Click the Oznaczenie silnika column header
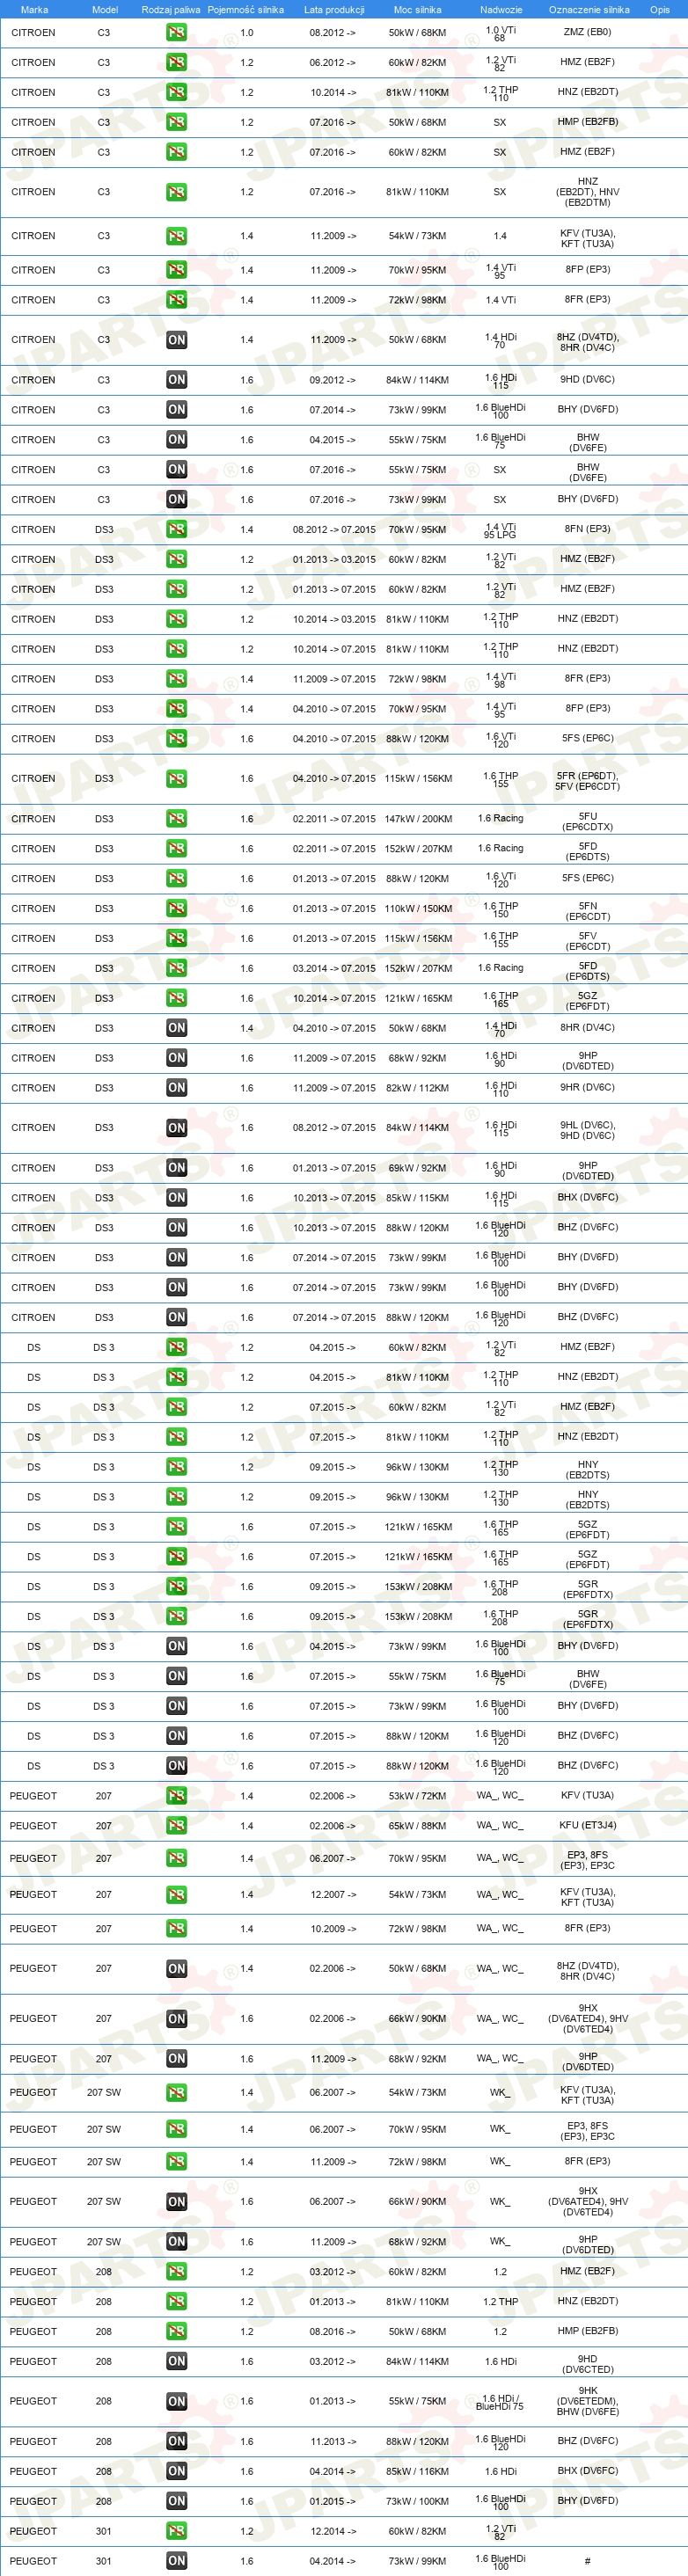The height and width of the screenshot is (2576, 688). (589, 10)
